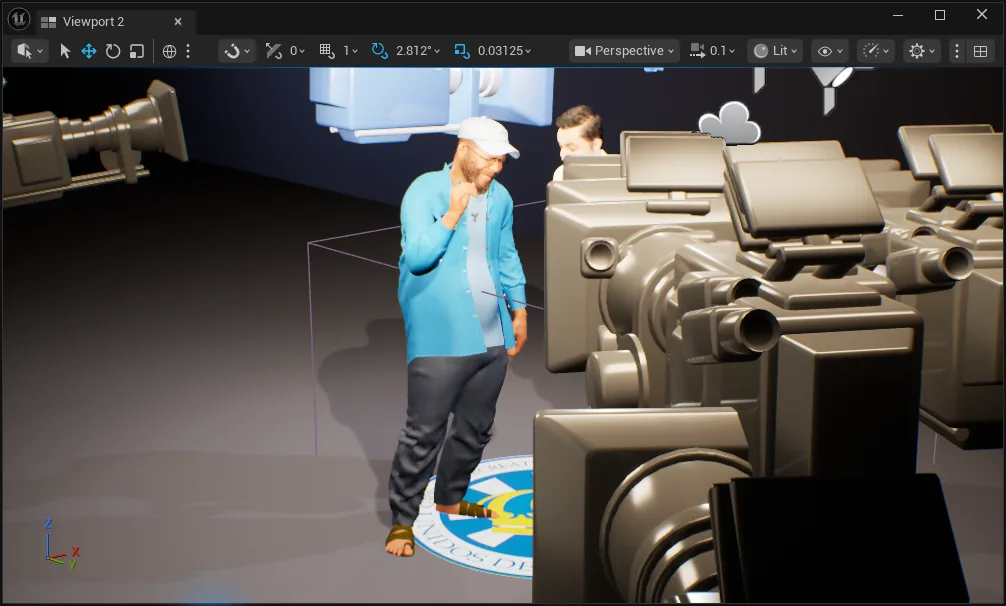Toggle world/local coordinate space globe

point(169,51)
